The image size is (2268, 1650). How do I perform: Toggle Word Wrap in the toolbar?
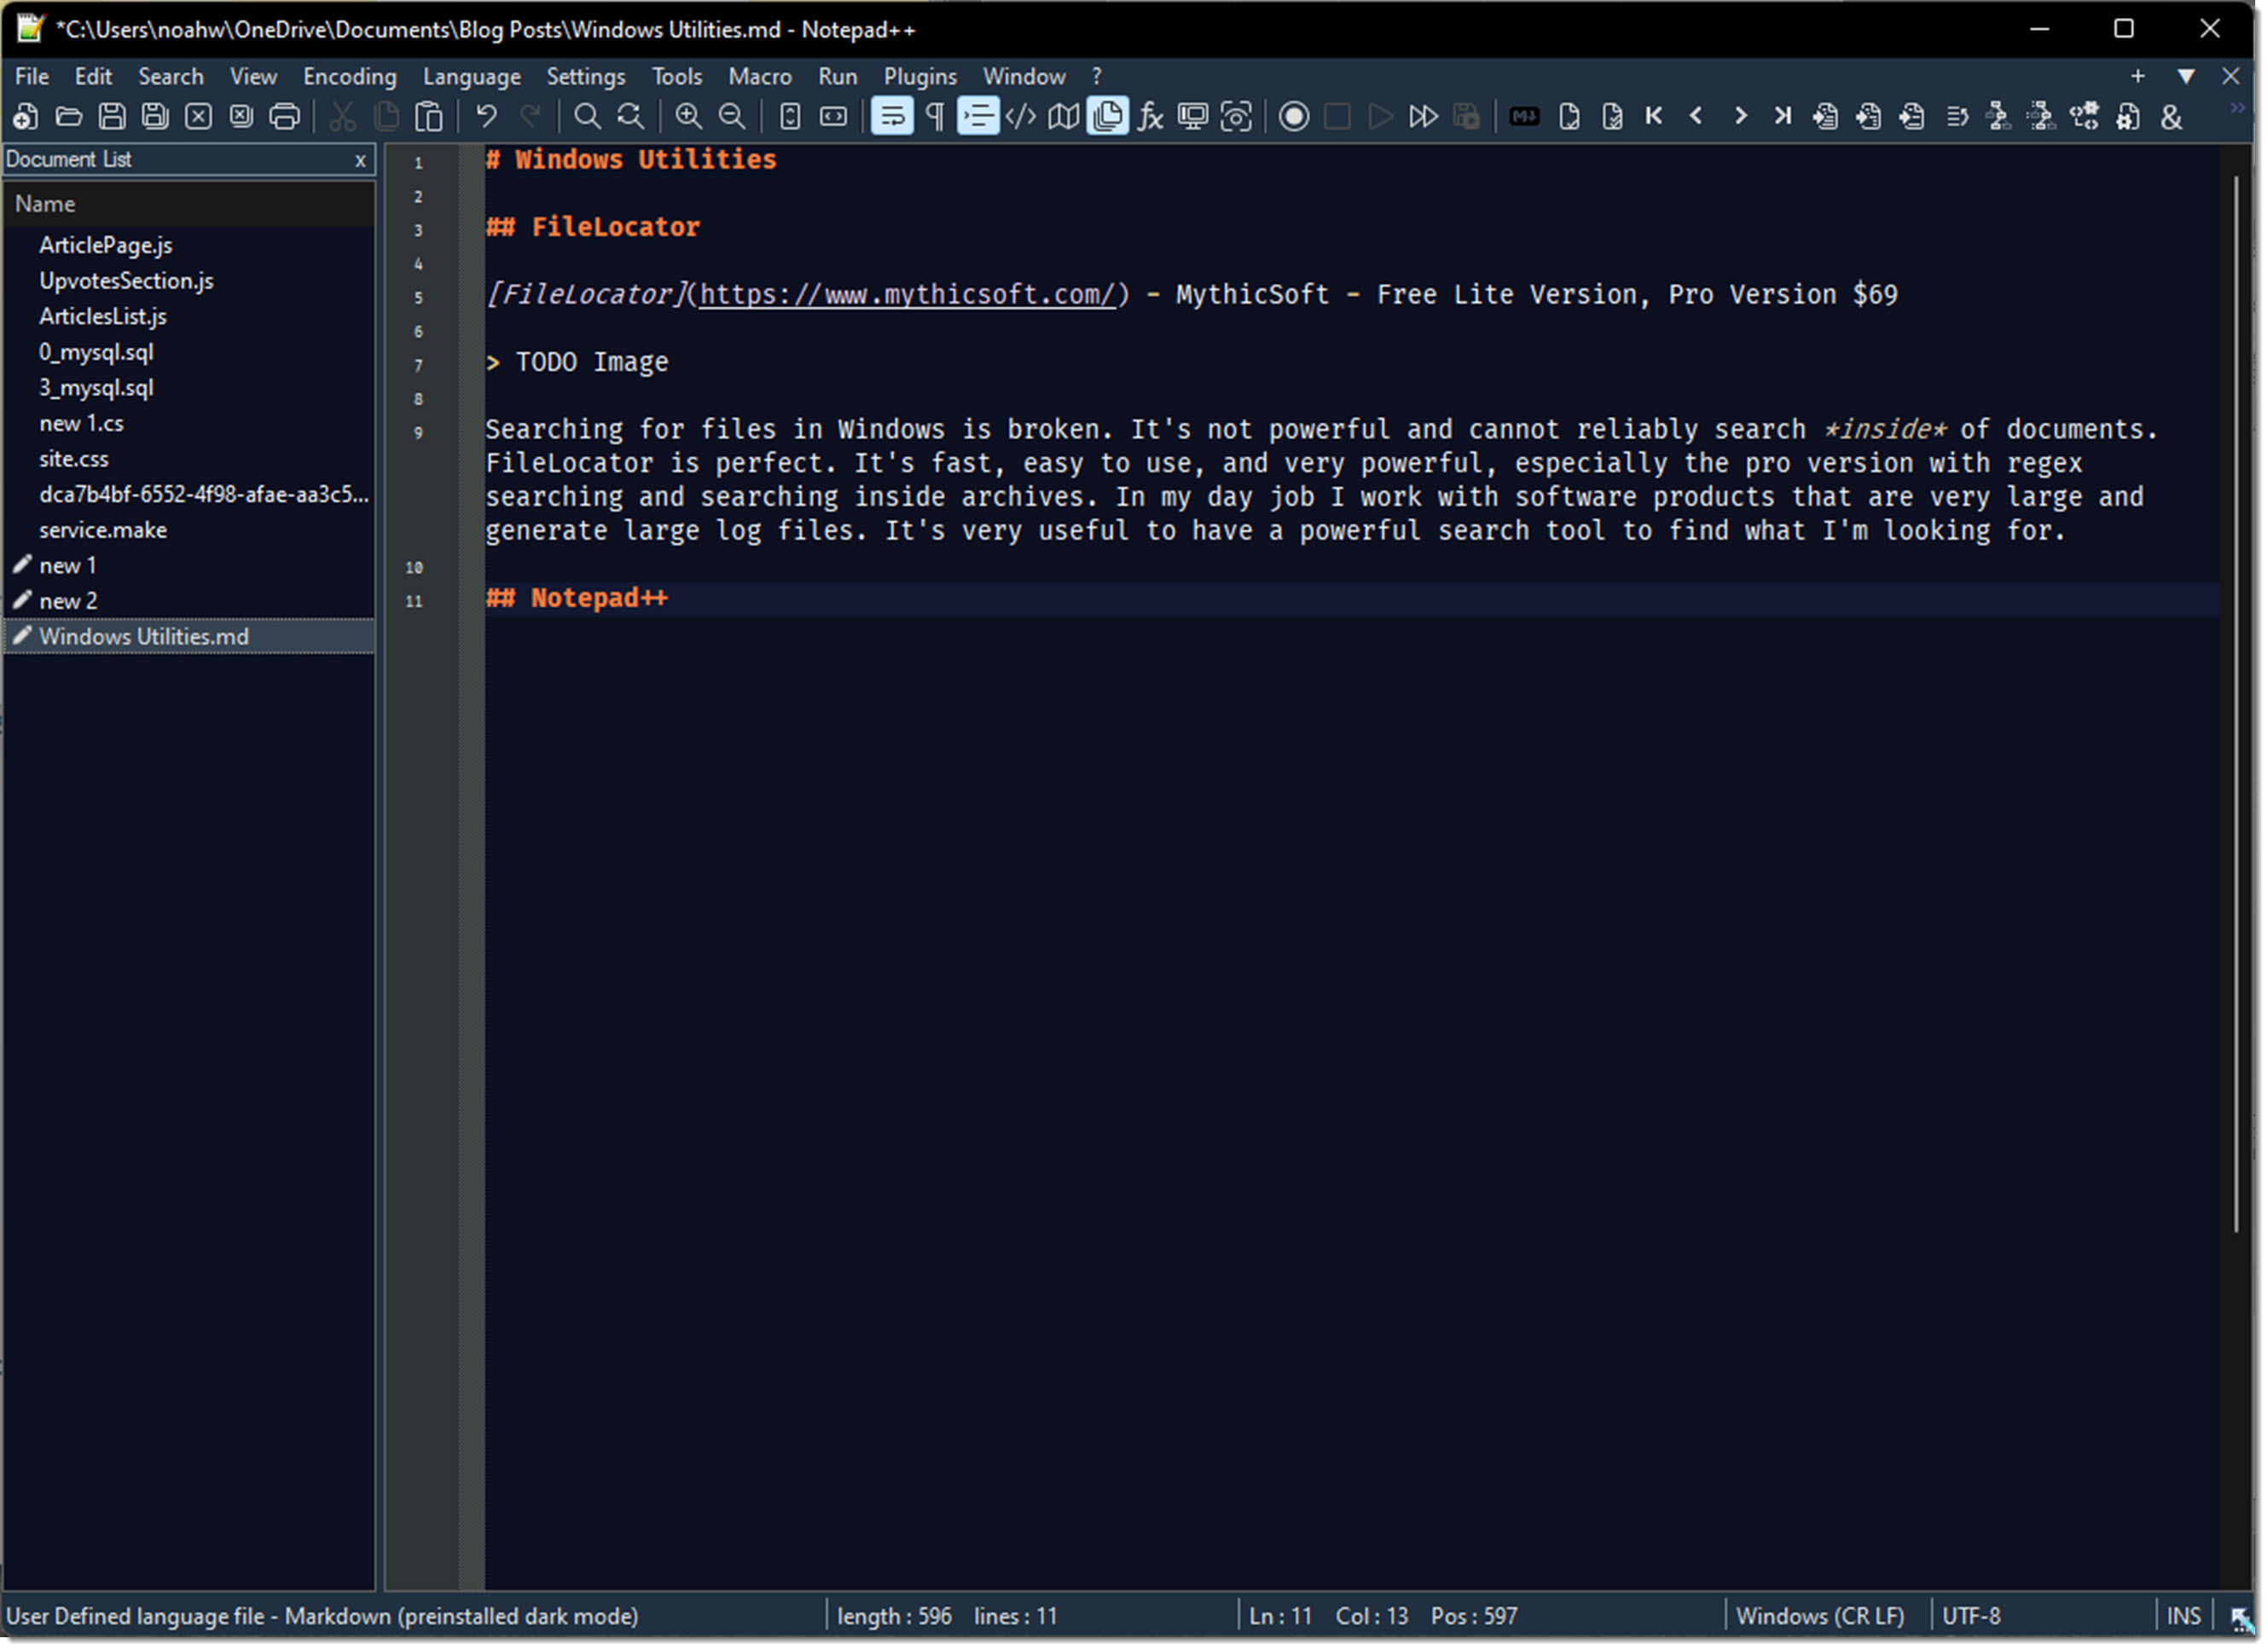[893, 117]
